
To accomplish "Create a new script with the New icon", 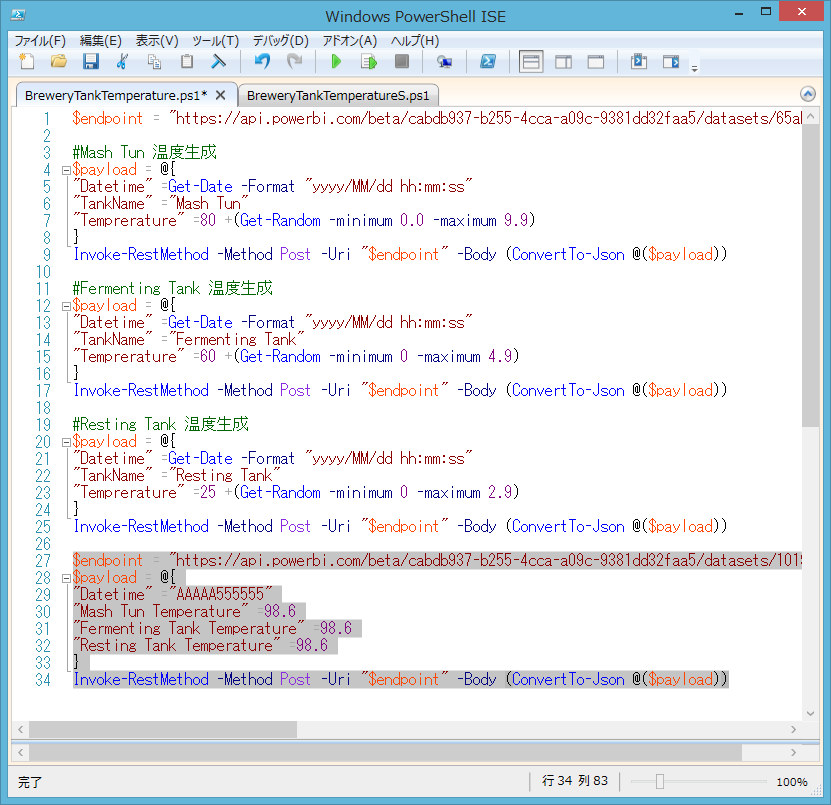I will pos(27,61).
